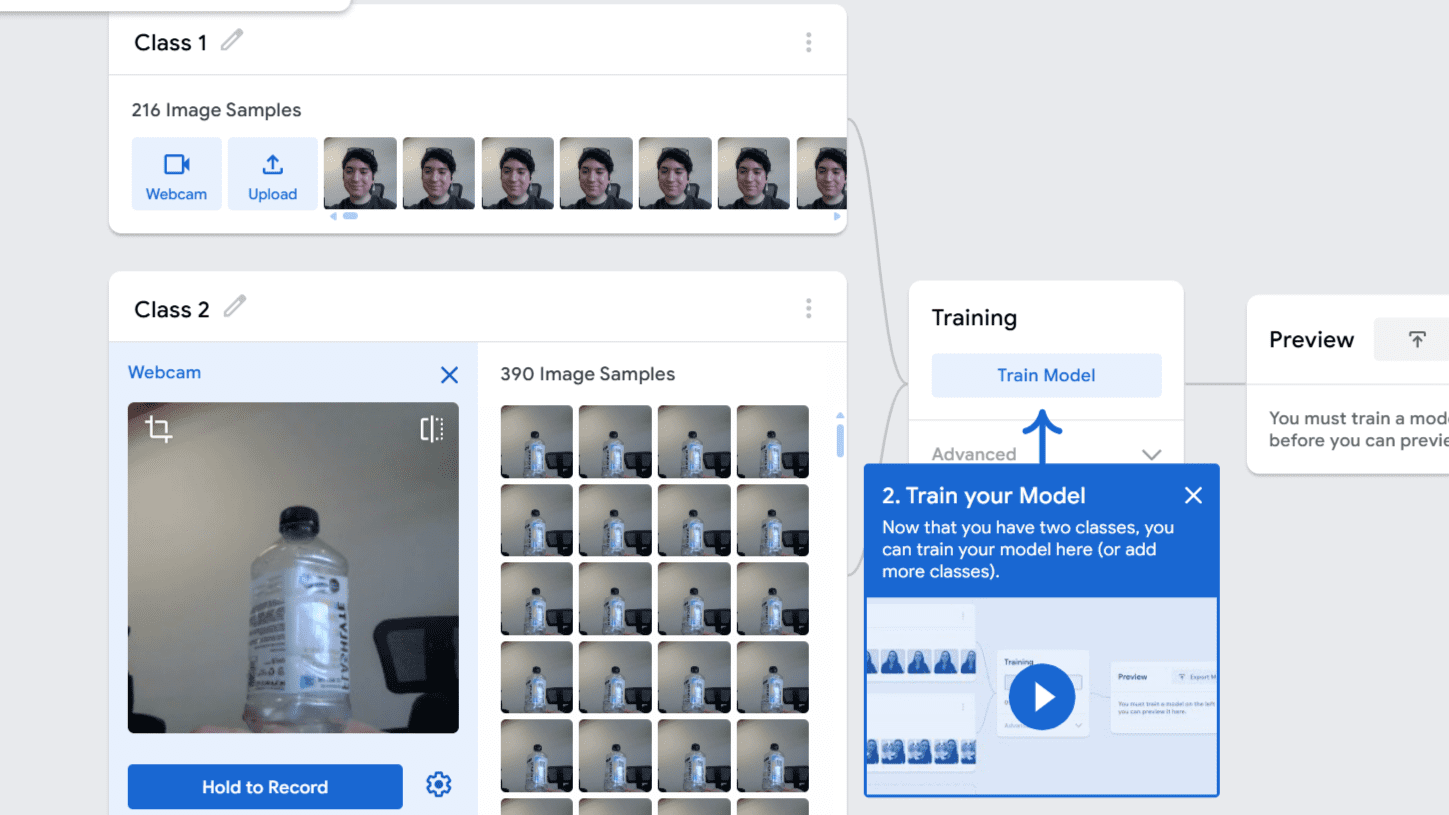Open the Class 2 three-dot options menu
This screenshot has height=815, width=1449.
pyautogui.click(x=808, y=309)
